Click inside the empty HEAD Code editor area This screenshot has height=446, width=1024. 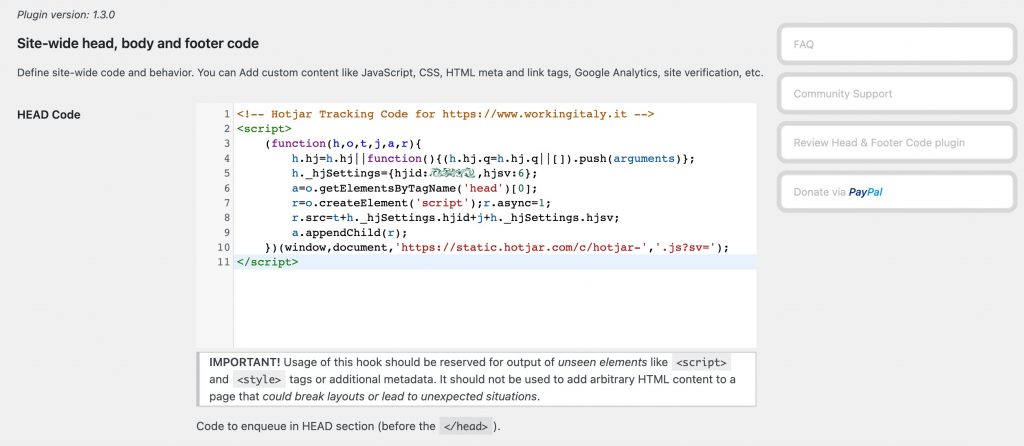tap(494, 307)
